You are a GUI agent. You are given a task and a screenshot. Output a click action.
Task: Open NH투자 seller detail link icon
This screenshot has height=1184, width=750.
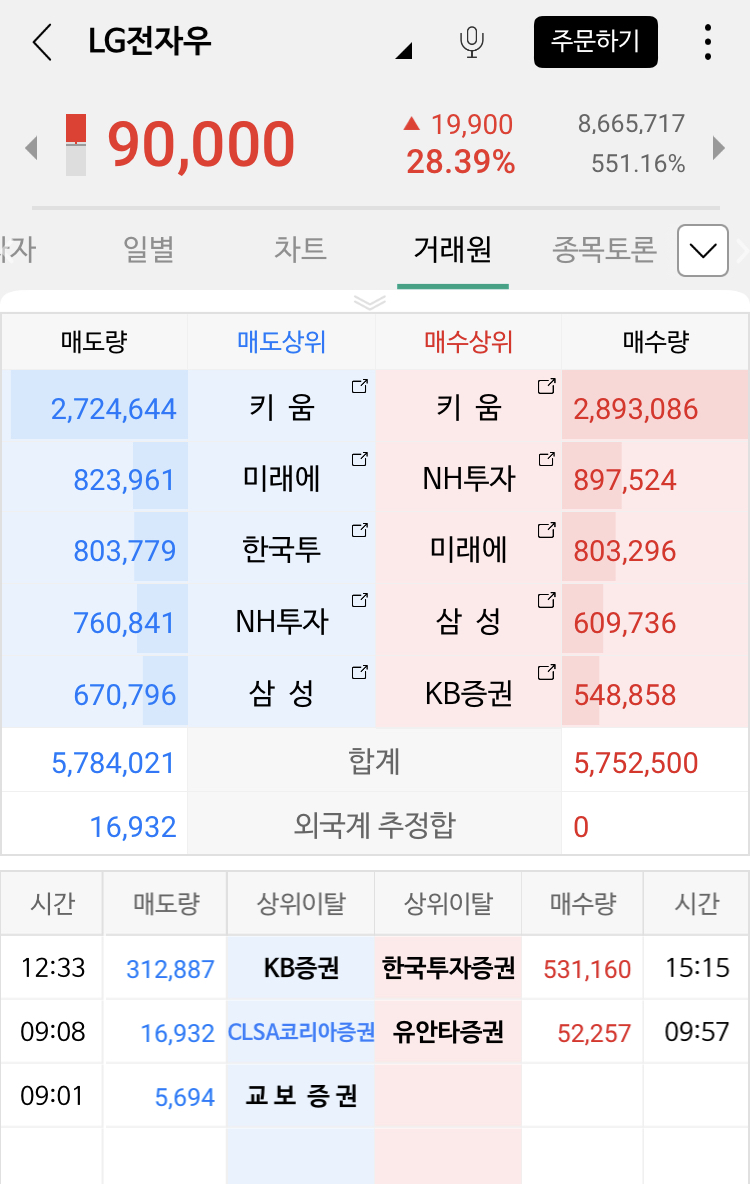tap(360, 600)
